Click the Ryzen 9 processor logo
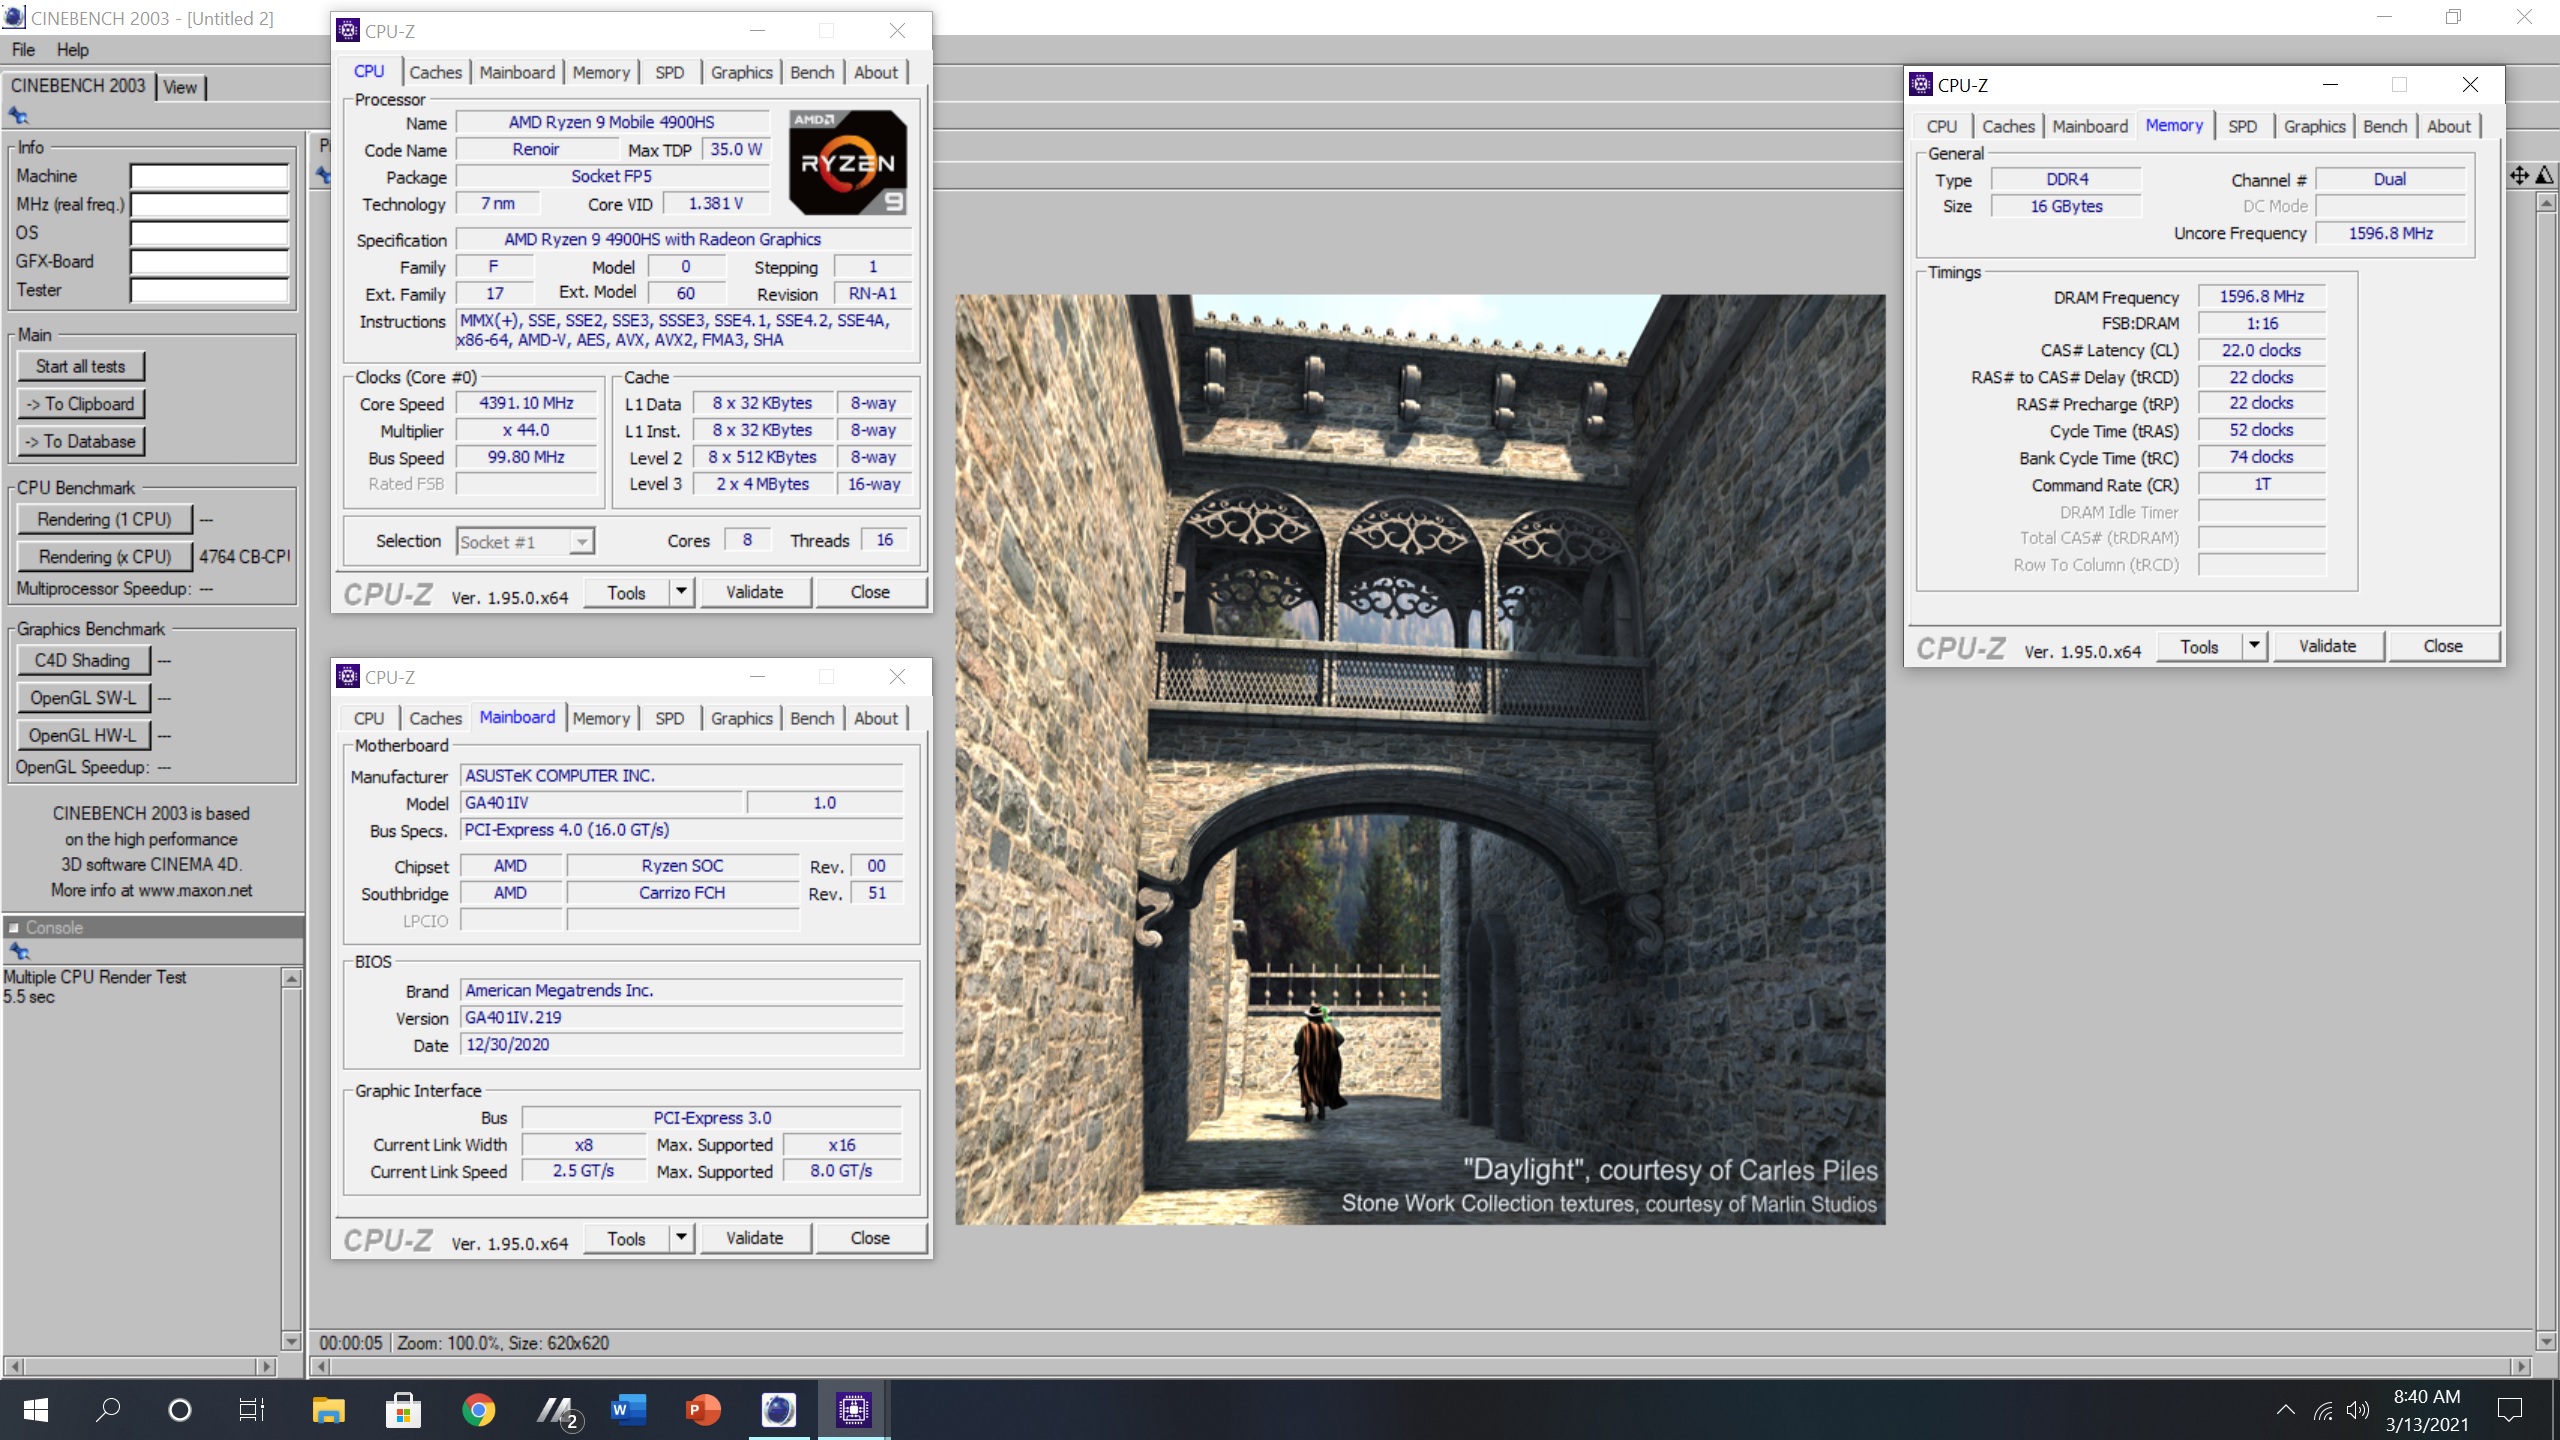 click(848, 162)
